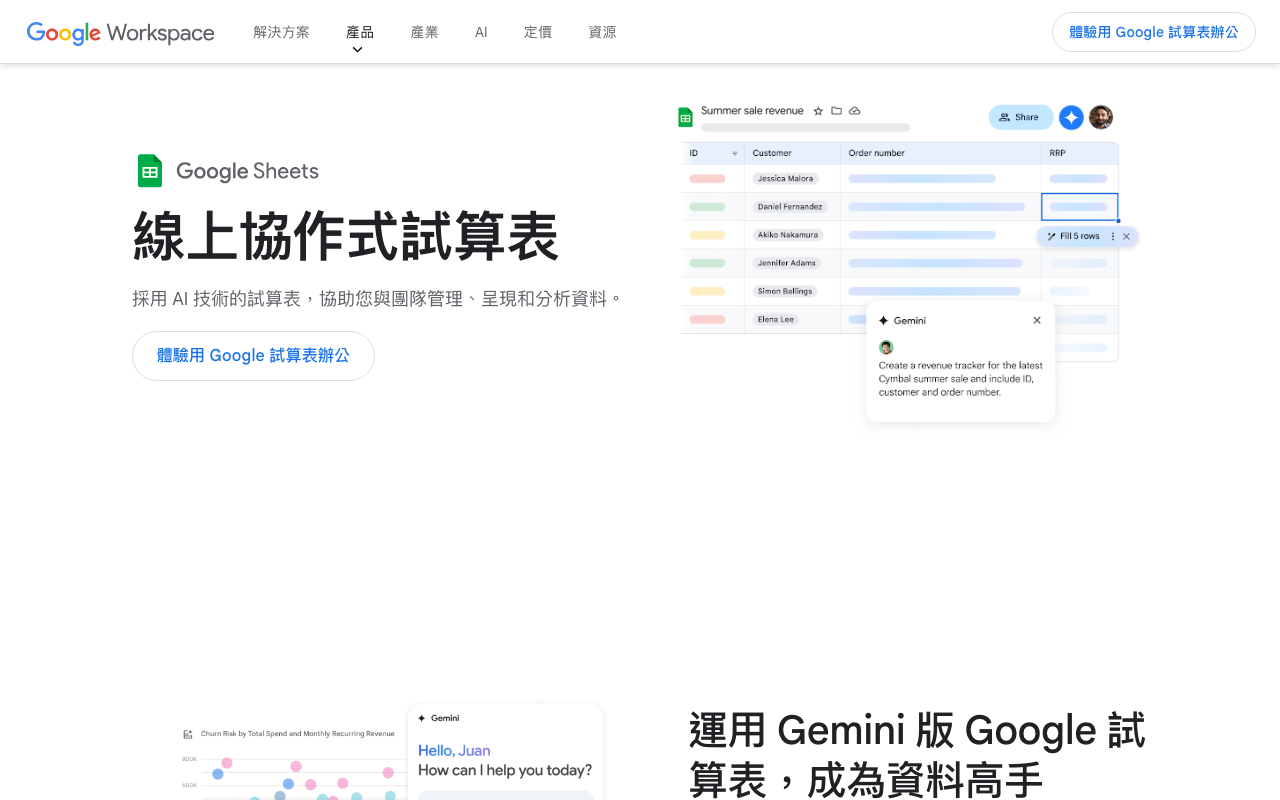This screenshot has height=800, width=1280.
Task: Click the Elena Lee chip
Action: pos(776,319)
